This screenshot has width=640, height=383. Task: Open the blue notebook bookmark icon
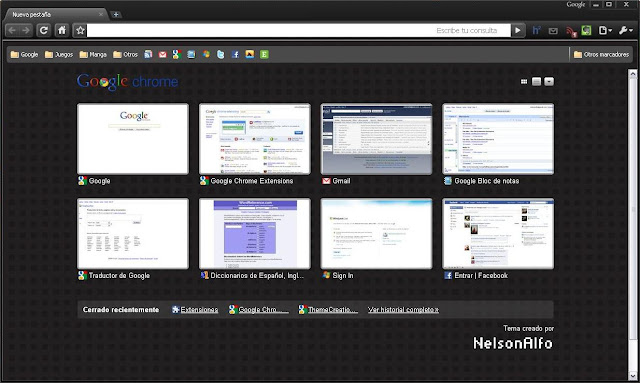(191, 54)
